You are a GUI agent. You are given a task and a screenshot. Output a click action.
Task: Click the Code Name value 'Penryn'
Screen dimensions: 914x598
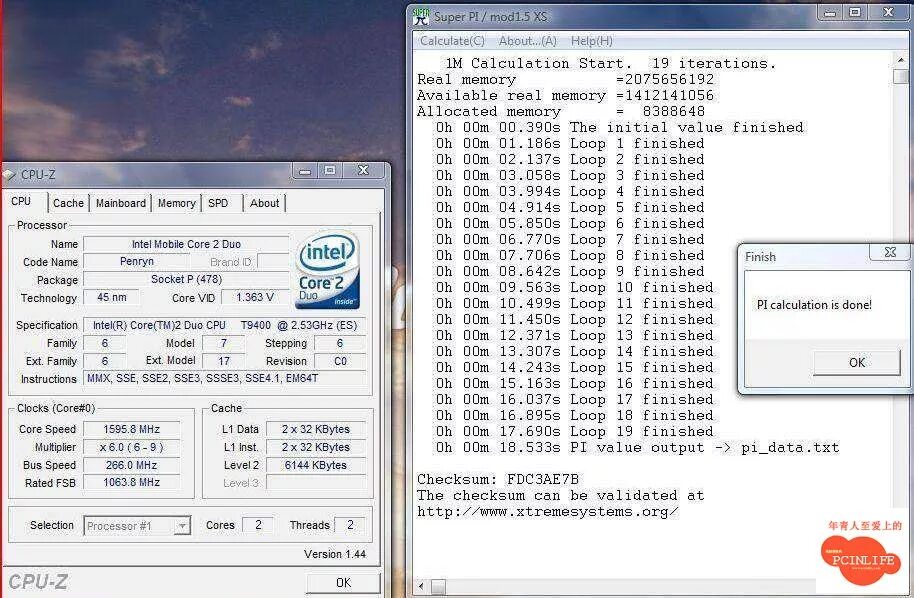coord(137,261)
